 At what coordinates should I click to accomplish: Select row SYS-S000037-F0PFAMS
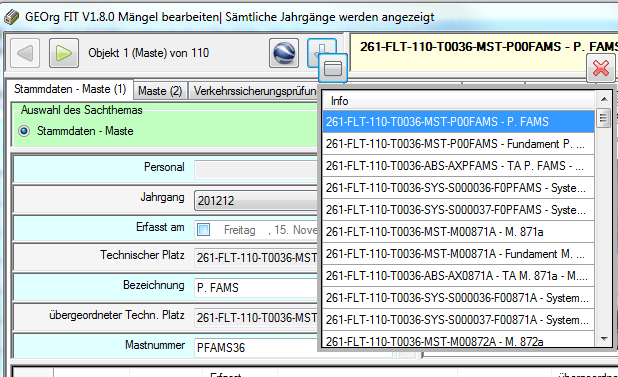(458, 210)
